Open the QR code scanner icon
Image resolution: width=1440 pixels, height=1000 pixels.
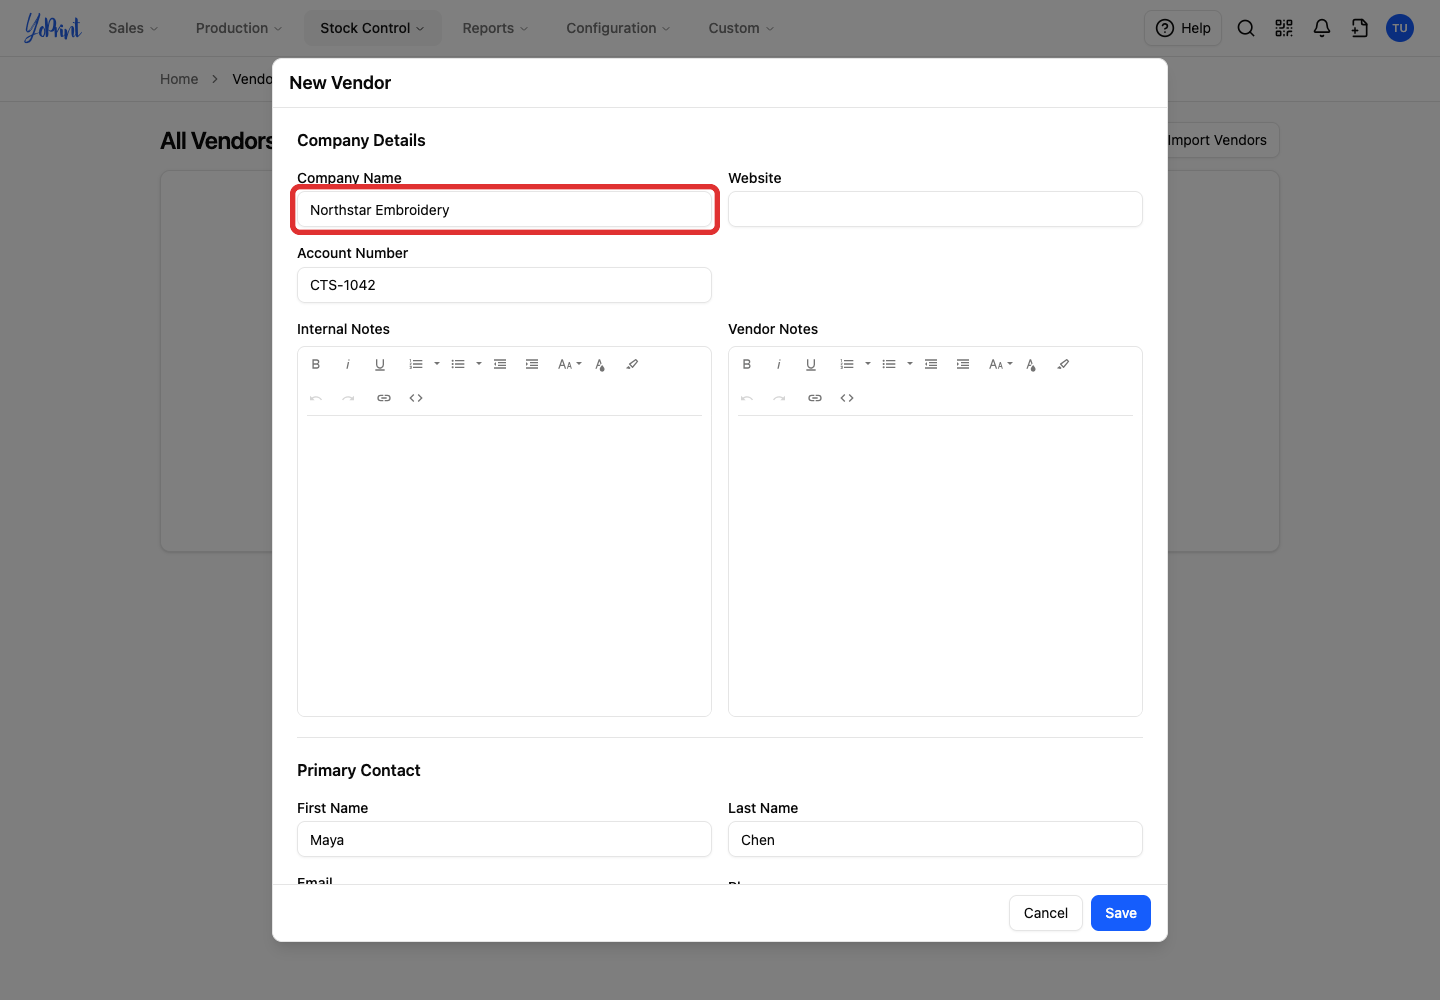tap(1284, 28)
